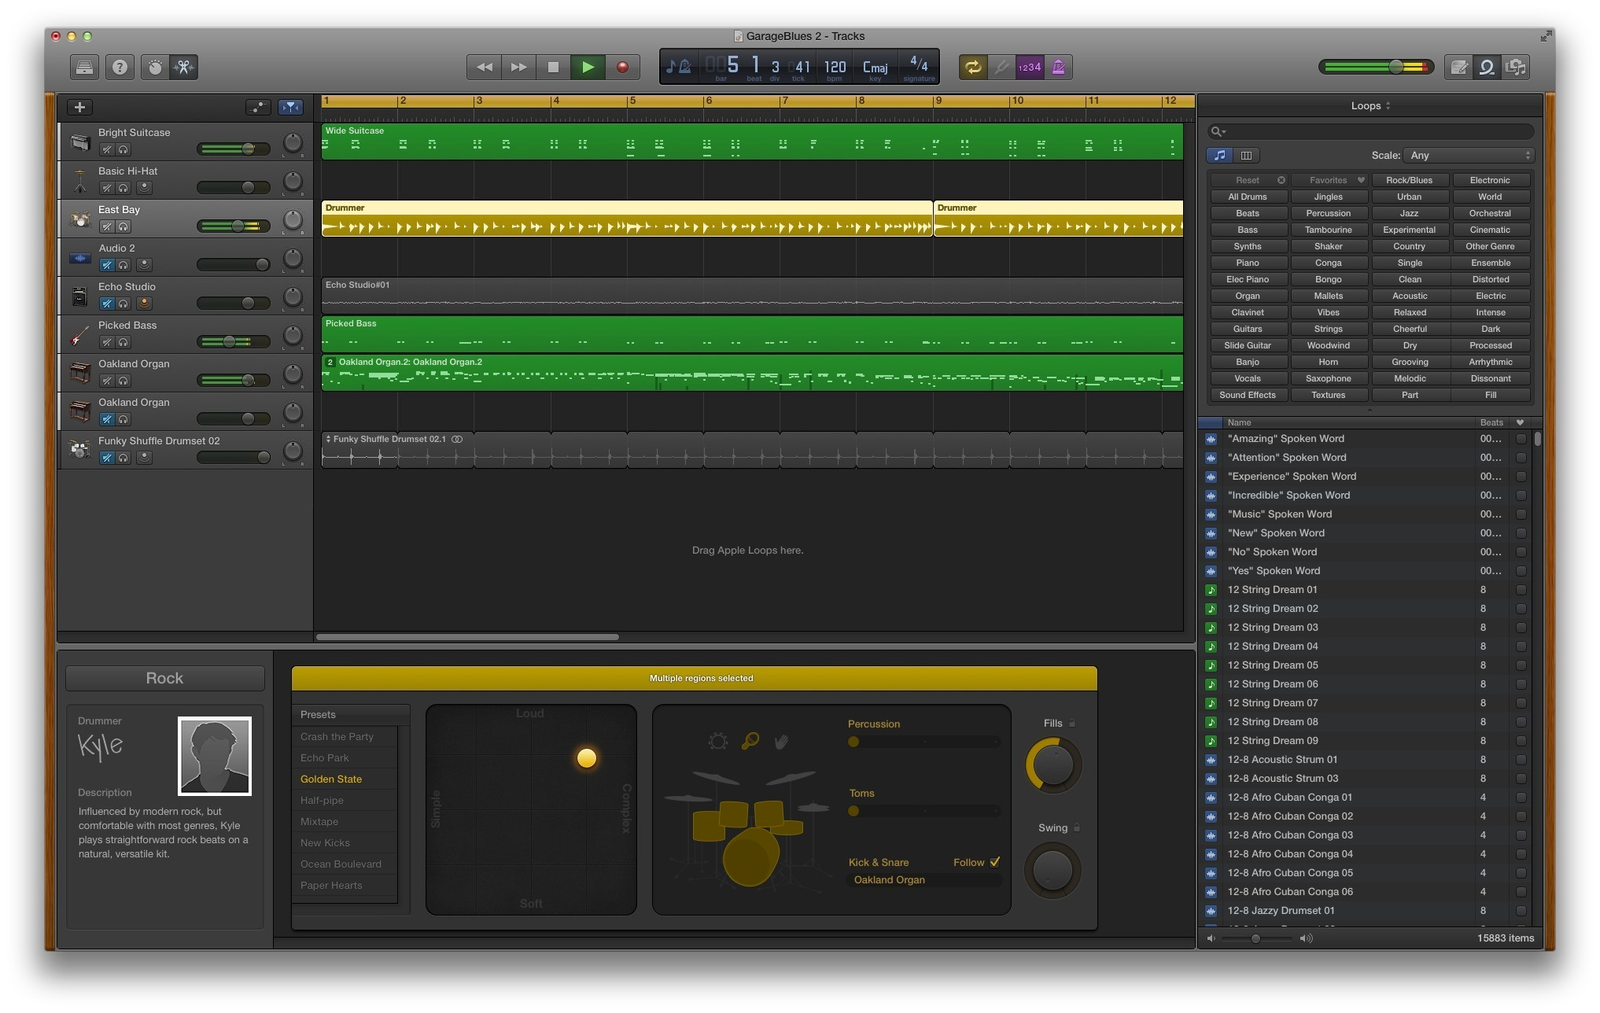
Task: Open the Loop Browser icon in the toolbar
Action: point(1487,67)
